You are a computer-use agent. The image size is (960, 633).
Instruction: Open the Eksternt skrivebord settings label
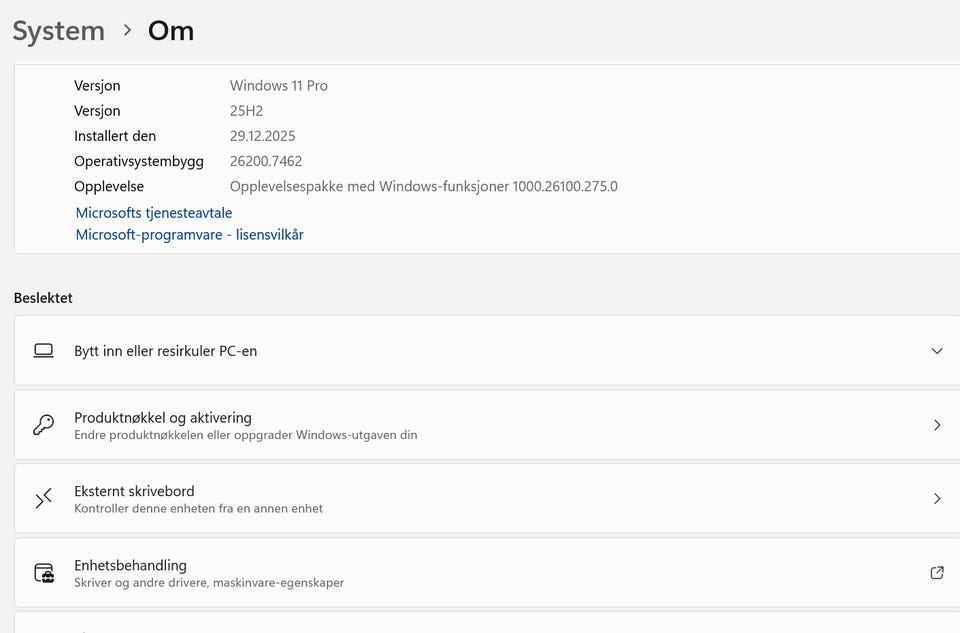[134, 491]
